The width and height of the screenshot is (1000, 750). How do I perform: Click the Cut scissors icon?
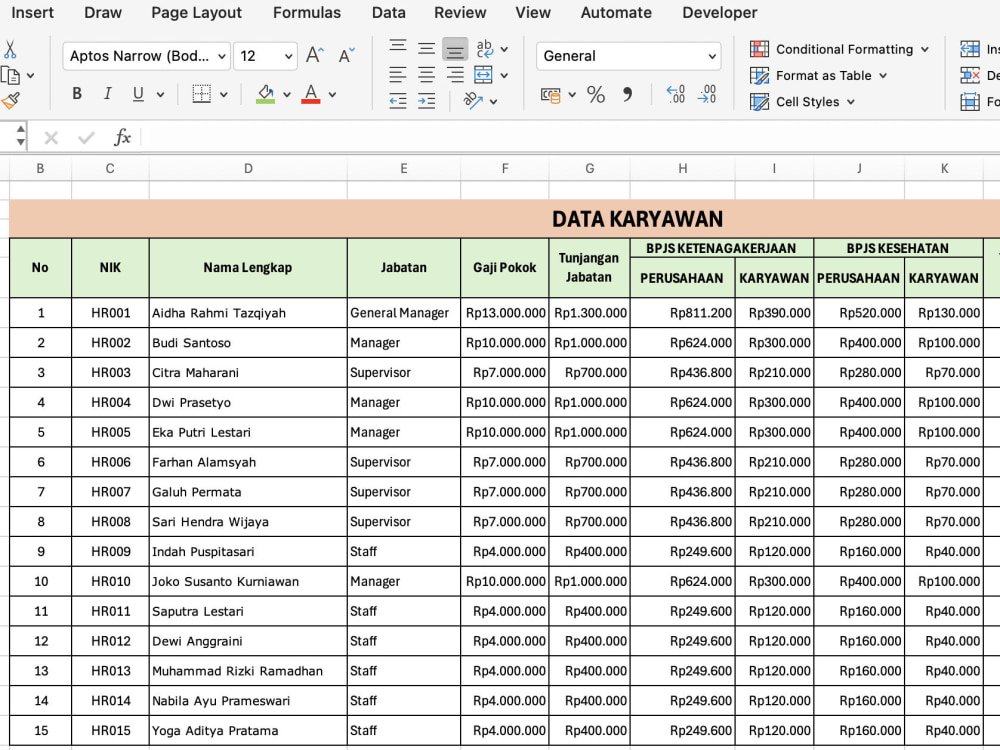(x=10, y=49)
